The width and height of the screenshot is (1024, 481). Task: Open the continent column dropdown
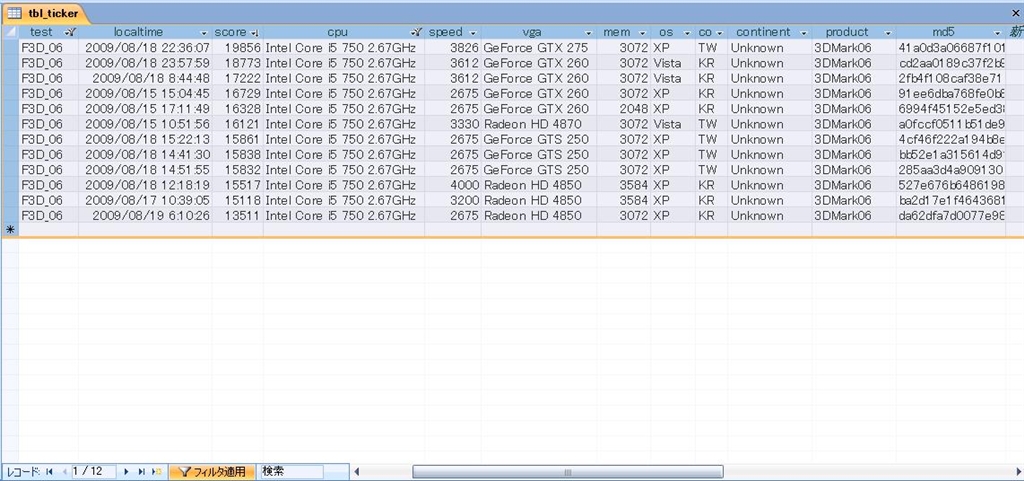point(804,33)
